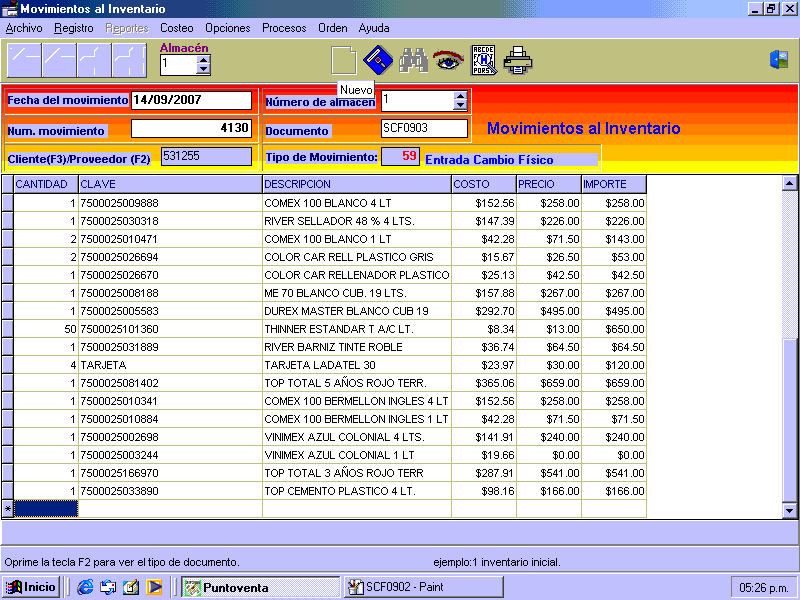Click the blue book icon in toolbar
This screenshot has width=800, height=600.
pos(377,60)
